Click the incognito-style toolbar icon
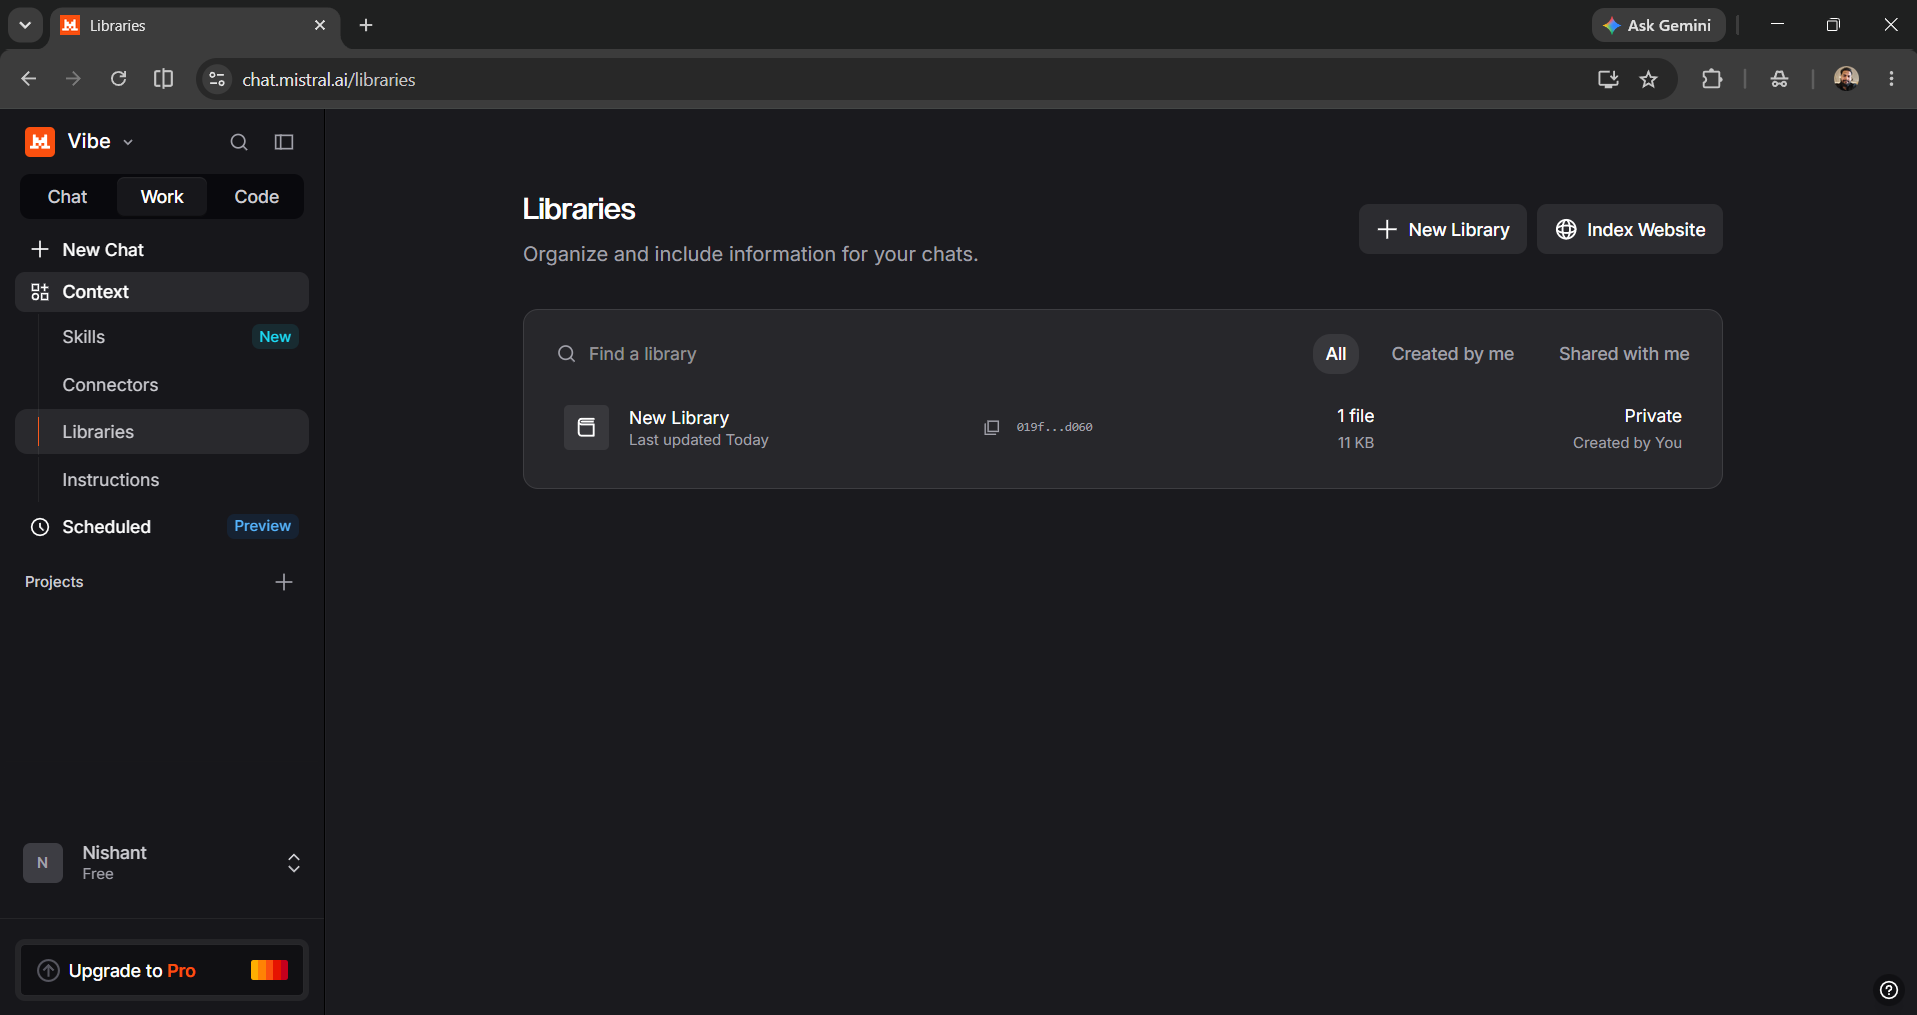 [x=1779, y=79]
